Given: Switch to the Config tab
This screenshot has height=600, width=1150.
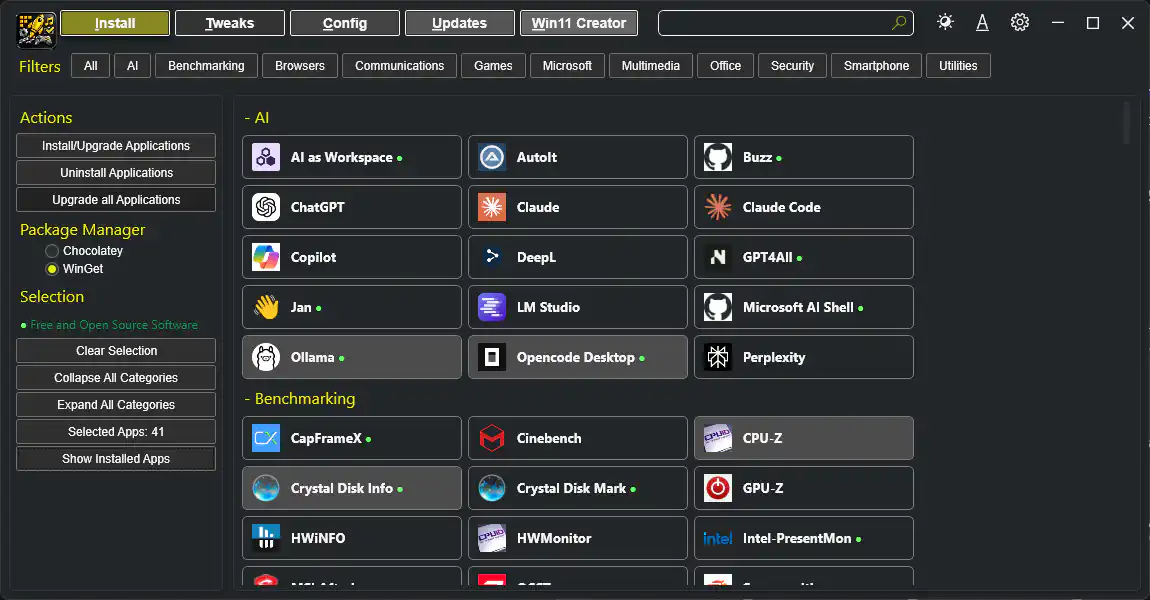Looking at the screenshot, I should pos(345,23).
